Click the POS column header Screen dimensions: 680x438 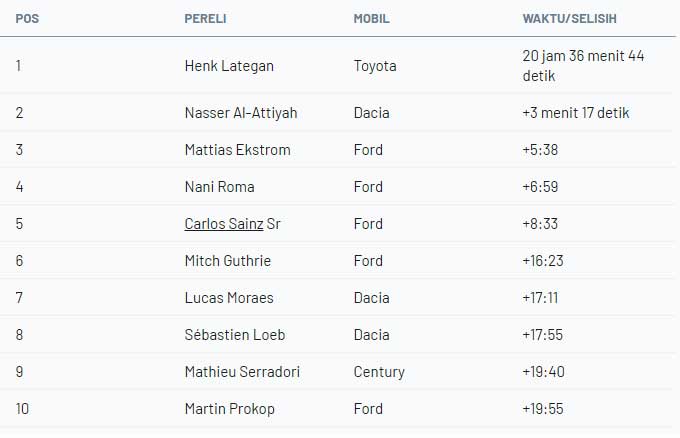[26, 19]
